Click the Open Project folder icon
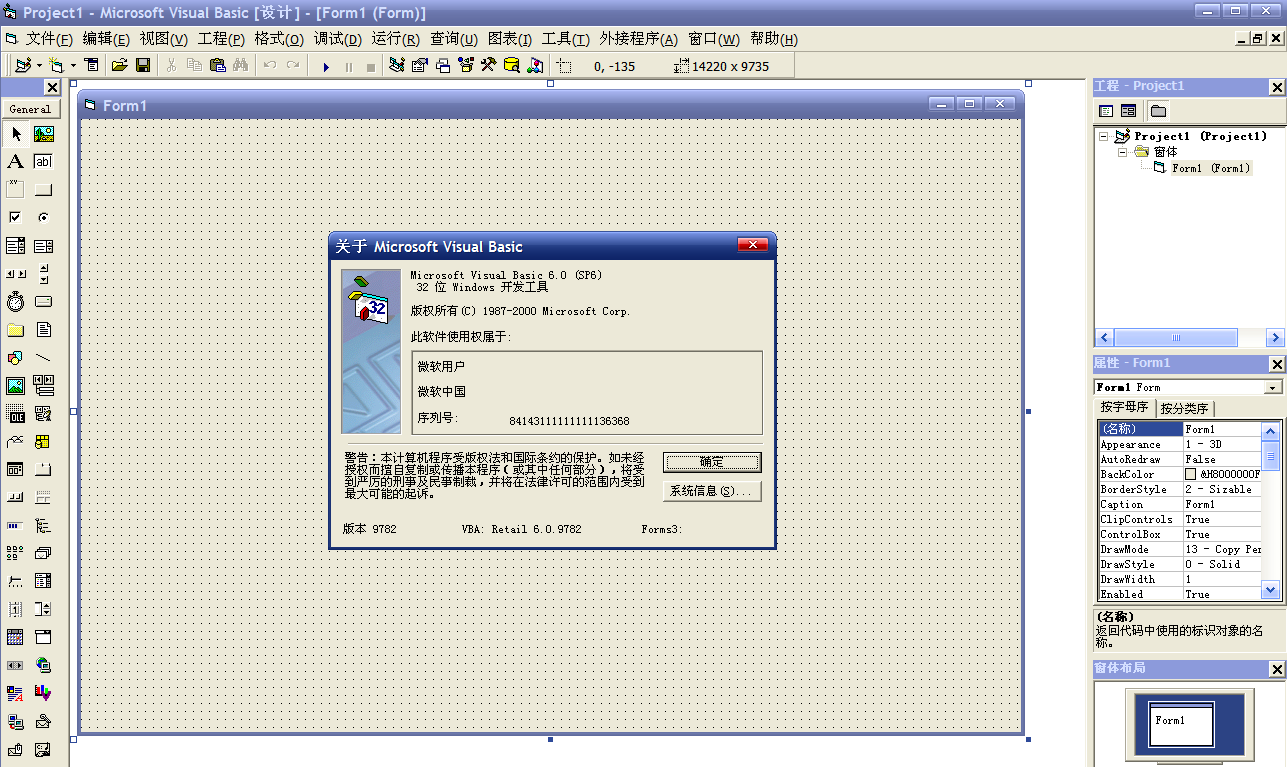 tap(120, 66)
